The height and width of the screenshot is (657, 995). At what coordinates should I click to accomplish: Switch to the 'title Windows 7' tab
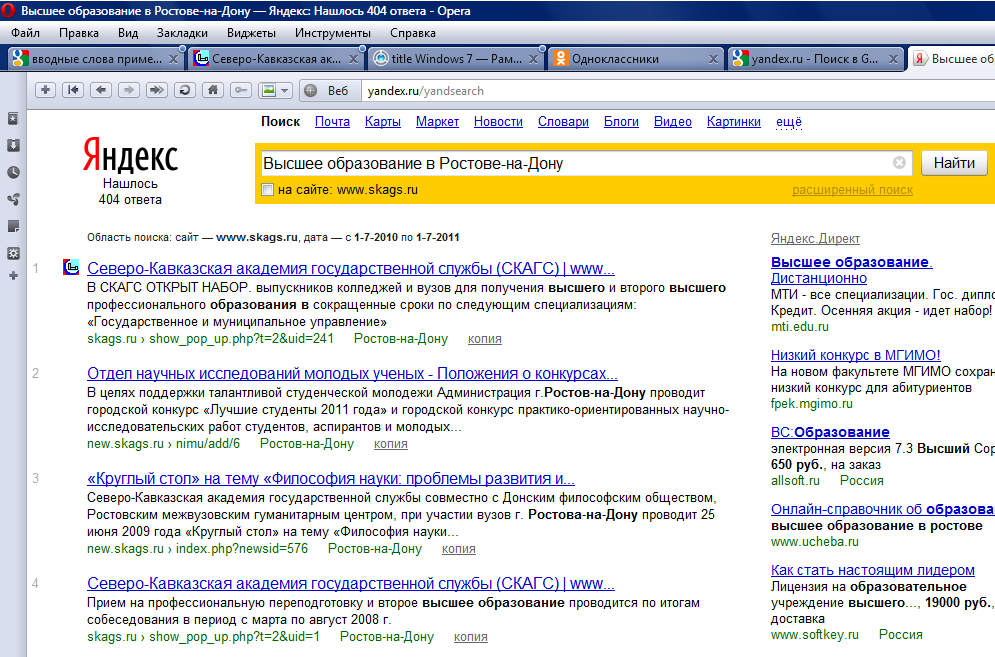(455, 59)
